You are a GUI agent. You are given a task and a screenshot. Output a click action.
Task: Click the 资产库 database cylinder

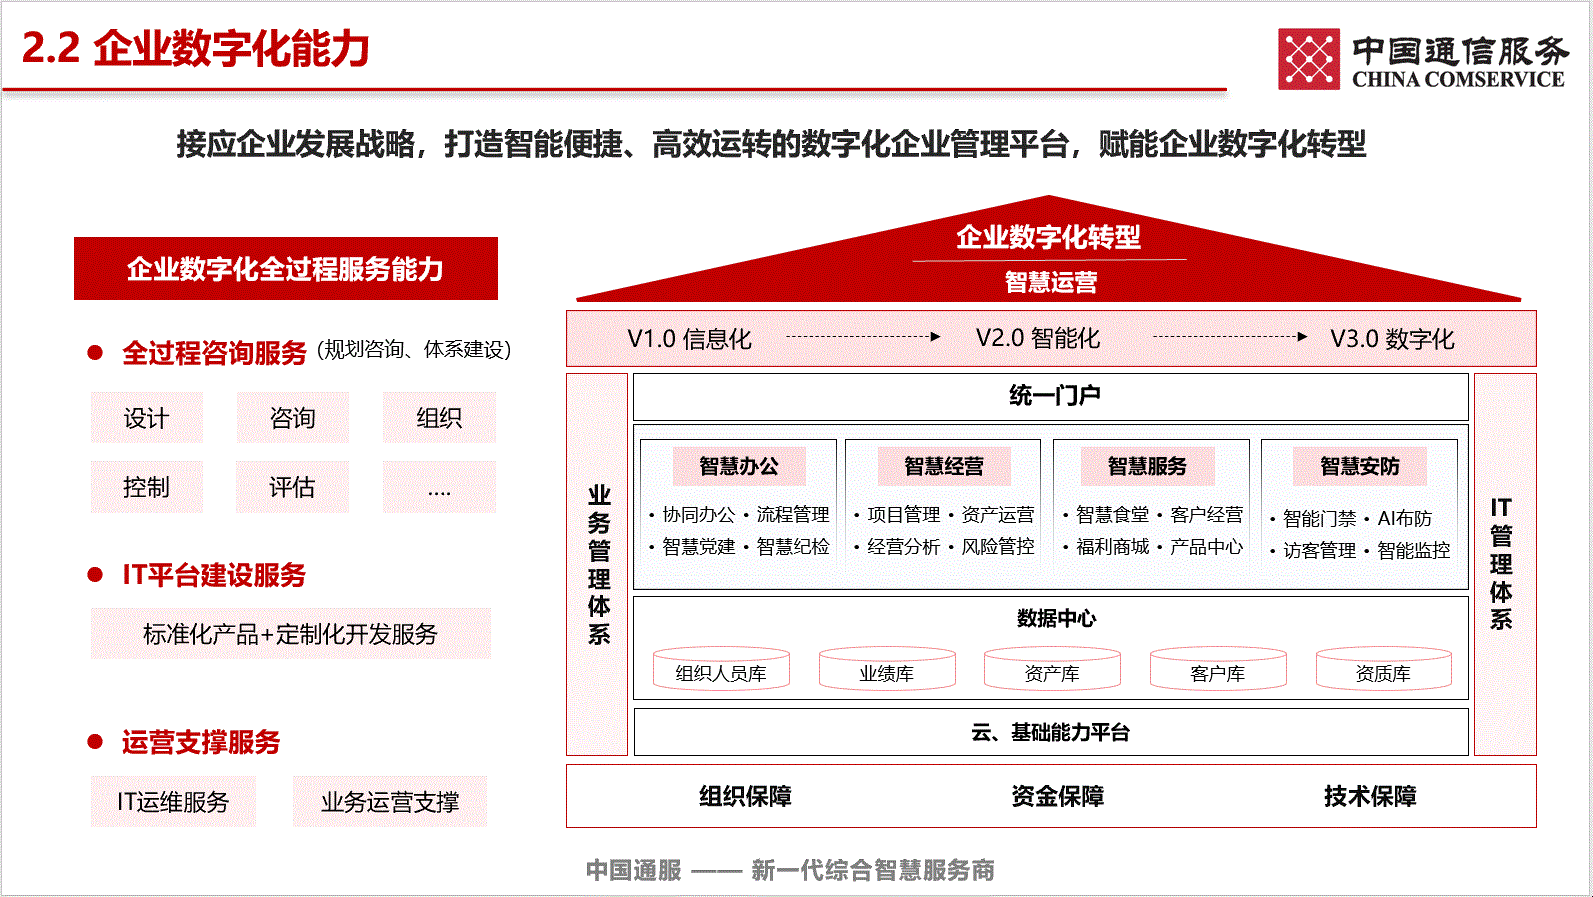click(1052, 669)
